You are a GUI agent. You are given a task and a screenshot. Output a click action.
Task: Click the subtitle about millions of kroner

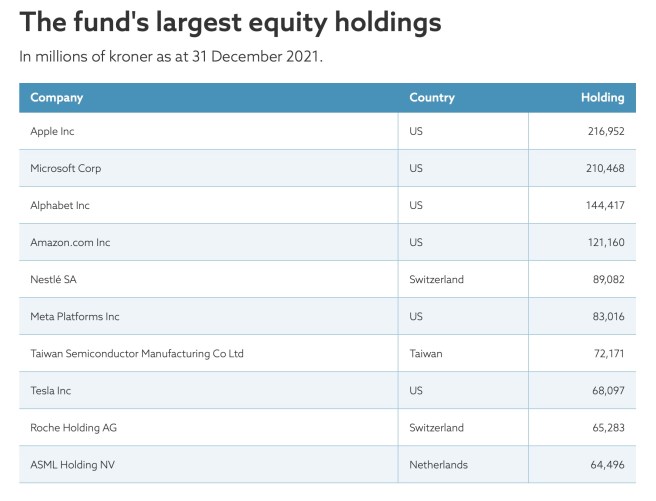coord(171,55)
